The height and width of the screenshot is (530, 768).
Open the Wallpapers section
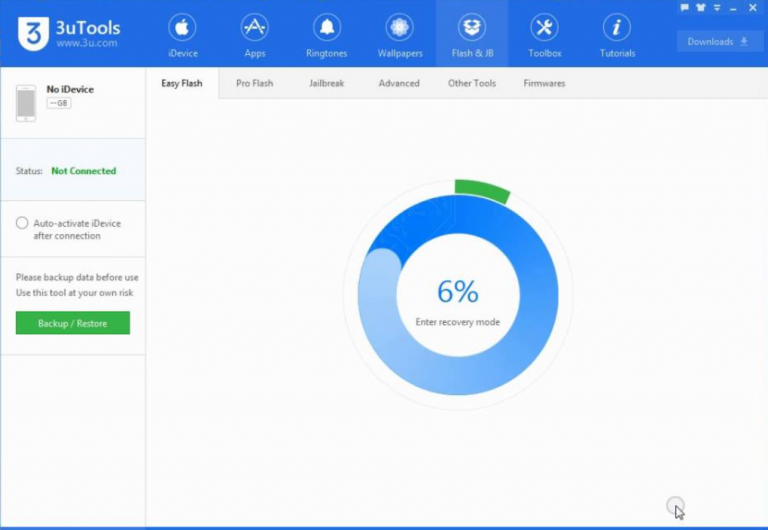point(400,36)
